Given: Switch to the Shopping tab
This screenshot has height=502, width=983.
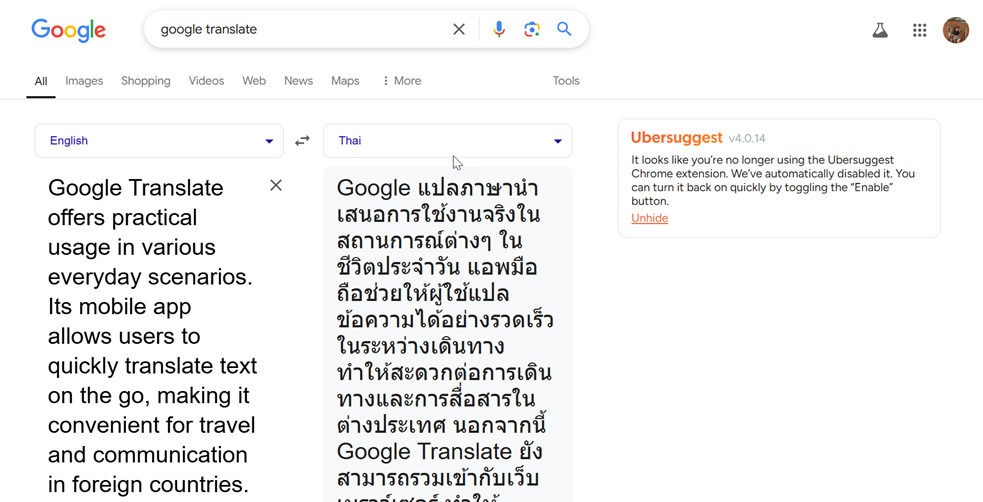Looking at the screenshot, I should point(145,81).
